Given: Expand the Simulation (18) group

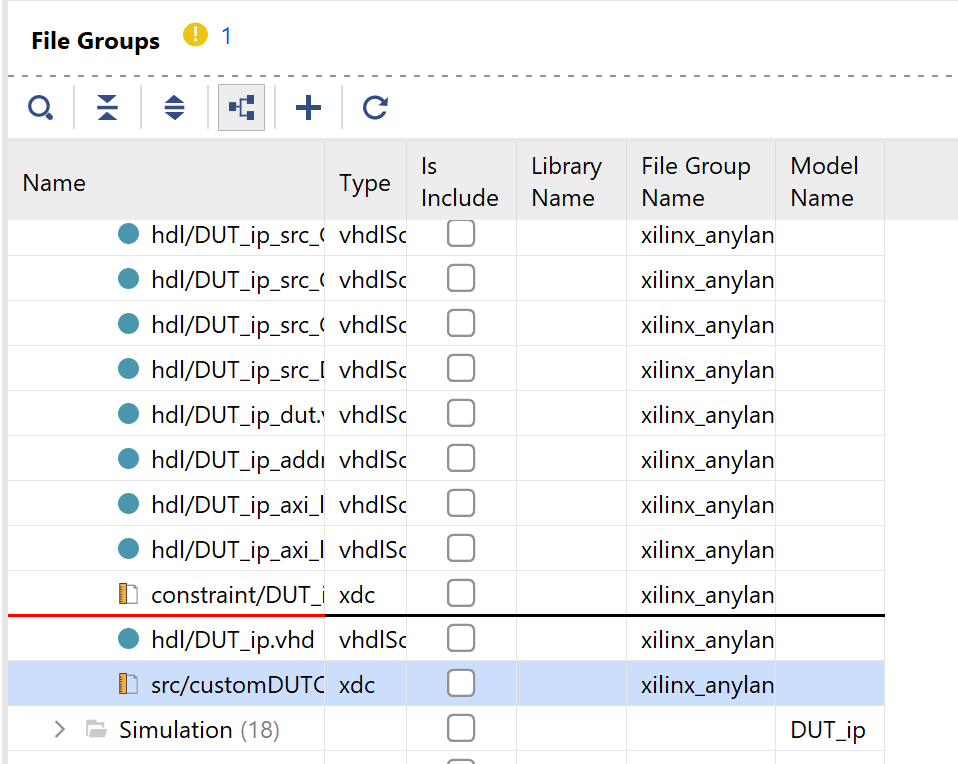Looking at the screenshot, I should click(x=59, y=730).
